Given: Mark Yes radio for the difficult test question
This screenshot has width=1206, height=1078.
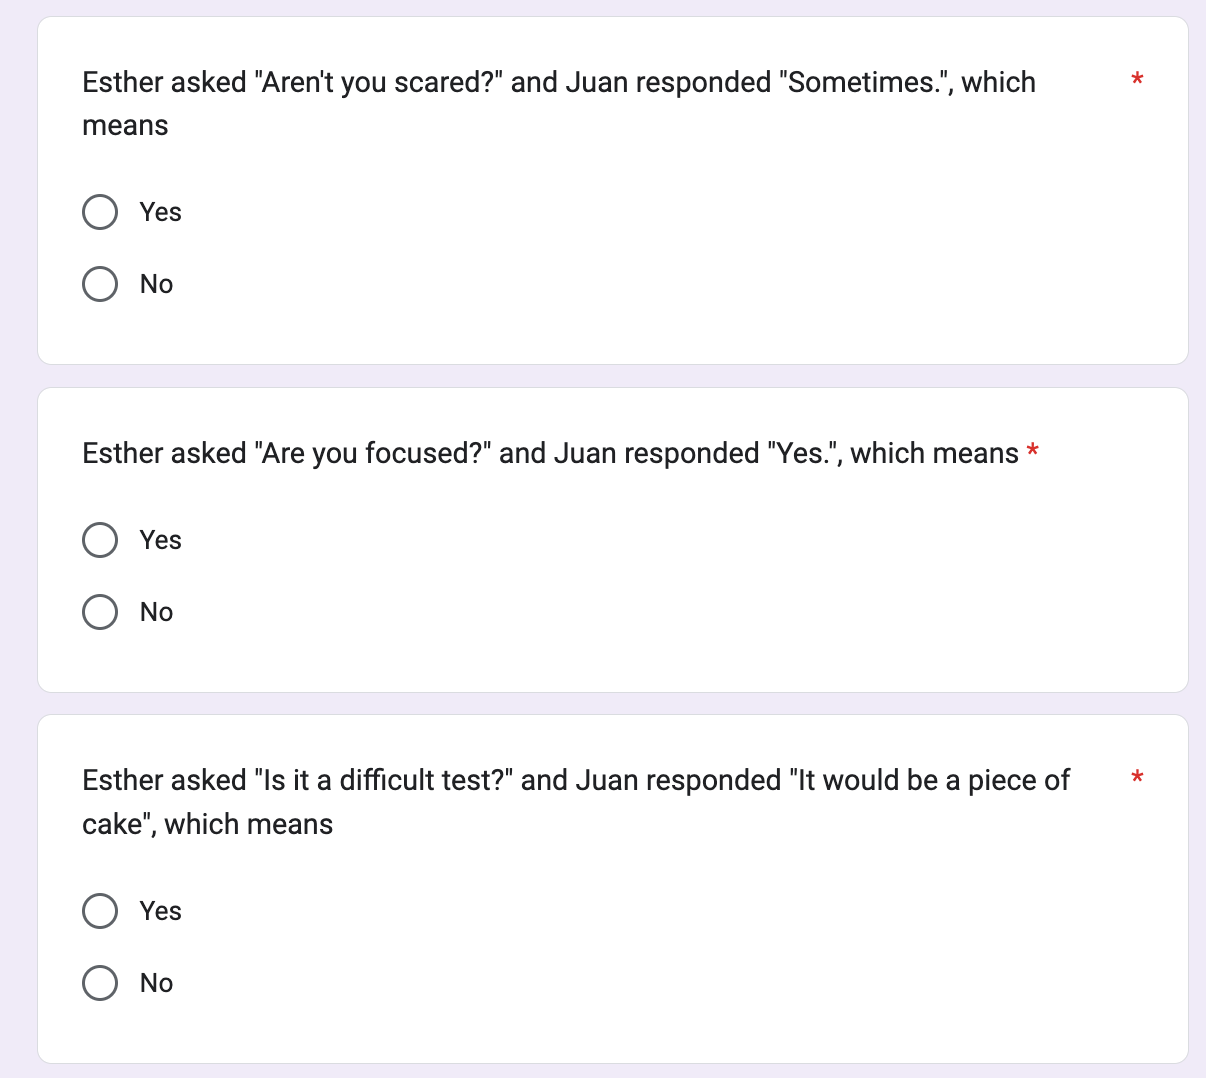Looking at the screenshot, I should (x=100, y=911).
